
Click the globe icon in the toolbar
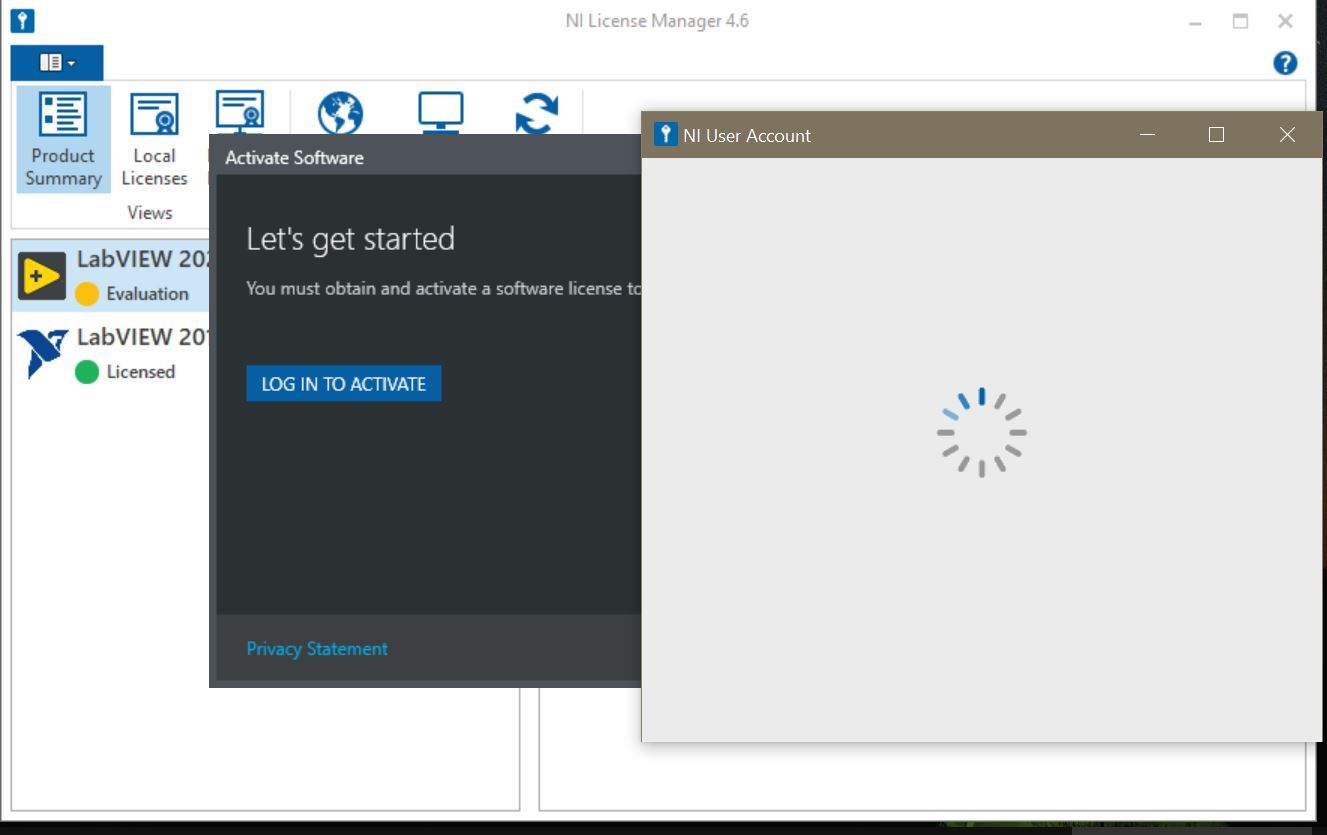[x=339, y=113]
